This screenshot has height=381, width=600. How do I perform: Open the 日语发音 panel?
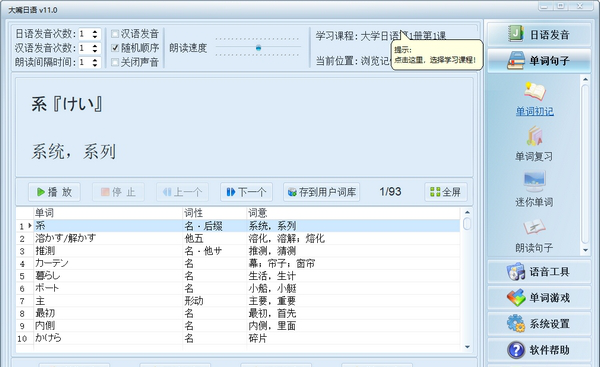[x=539, y=35]
